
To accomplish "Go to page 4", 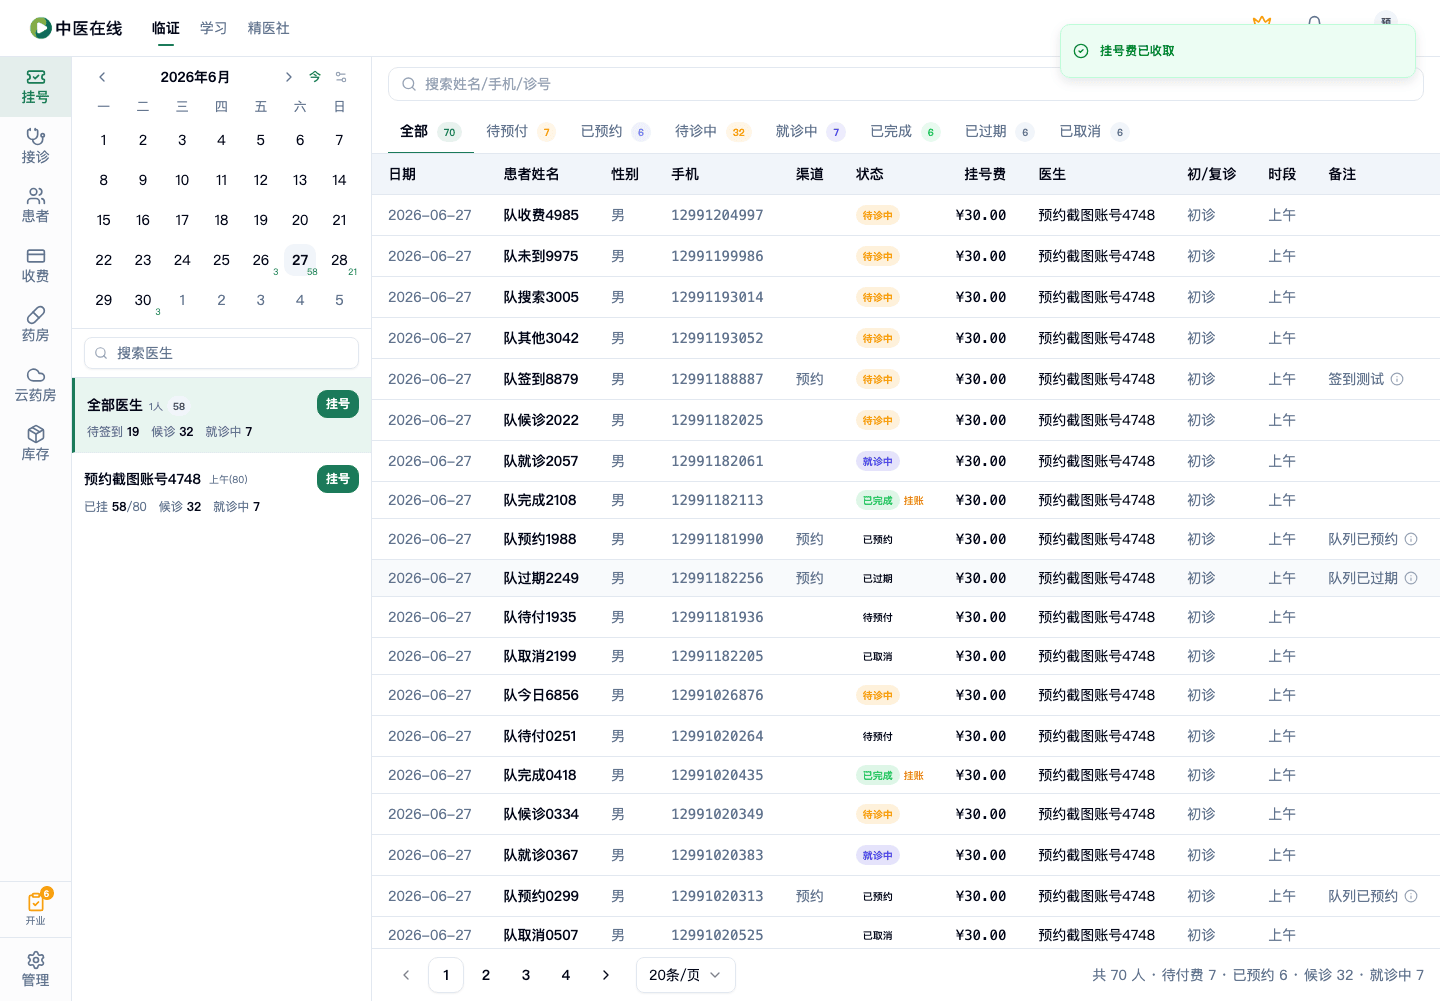I will tap(566, 975).
